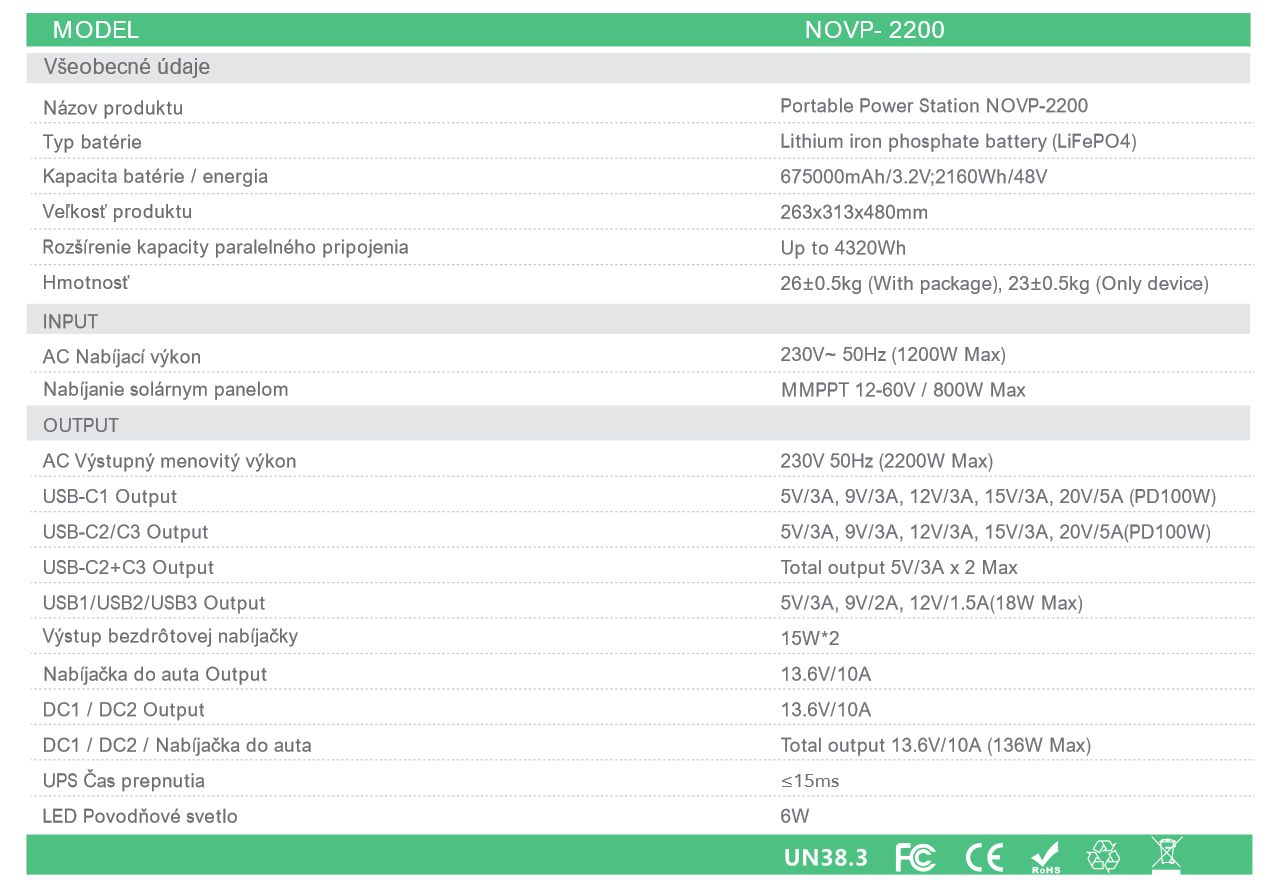1276x894 pixels.
Task: Select the USB-C2/C3 Output PD100W value
Action: [x=995, y=532]
